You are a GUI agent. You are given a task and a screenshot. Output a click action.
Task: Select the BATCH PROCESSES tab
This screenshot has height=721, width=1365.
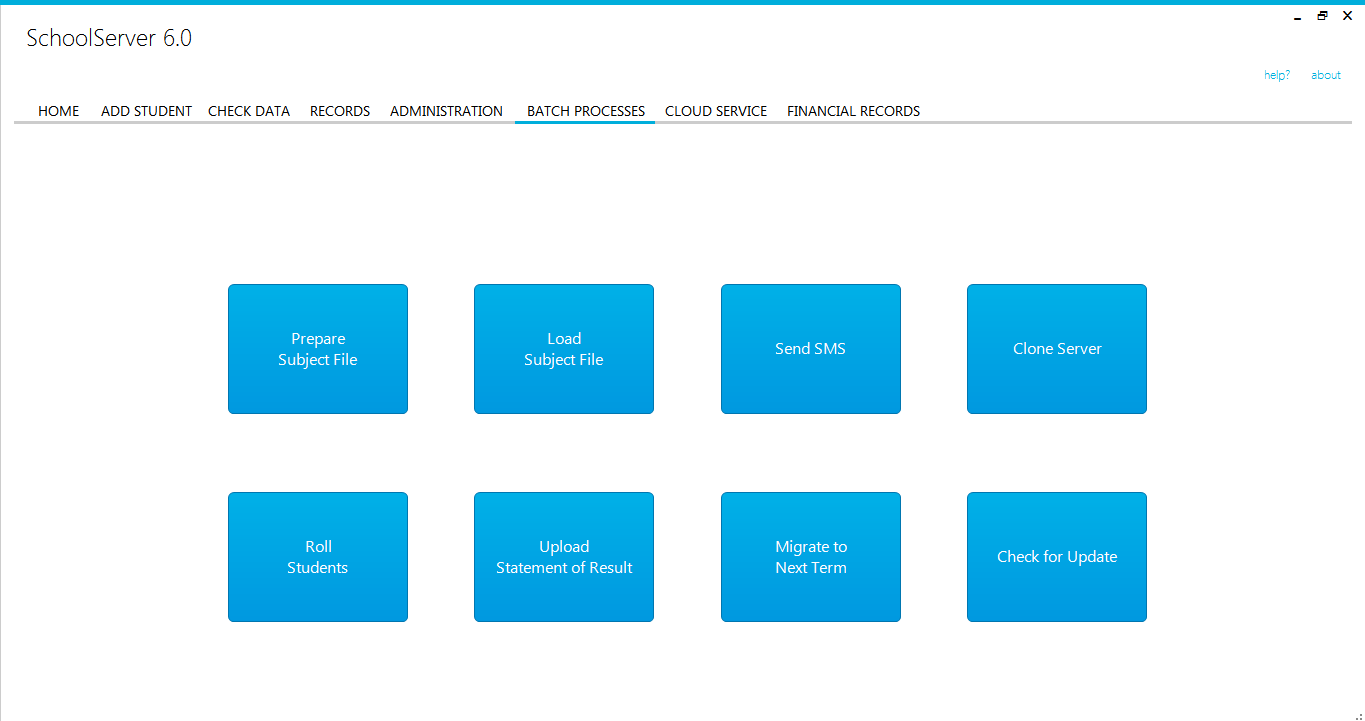(x=584, y=111)
